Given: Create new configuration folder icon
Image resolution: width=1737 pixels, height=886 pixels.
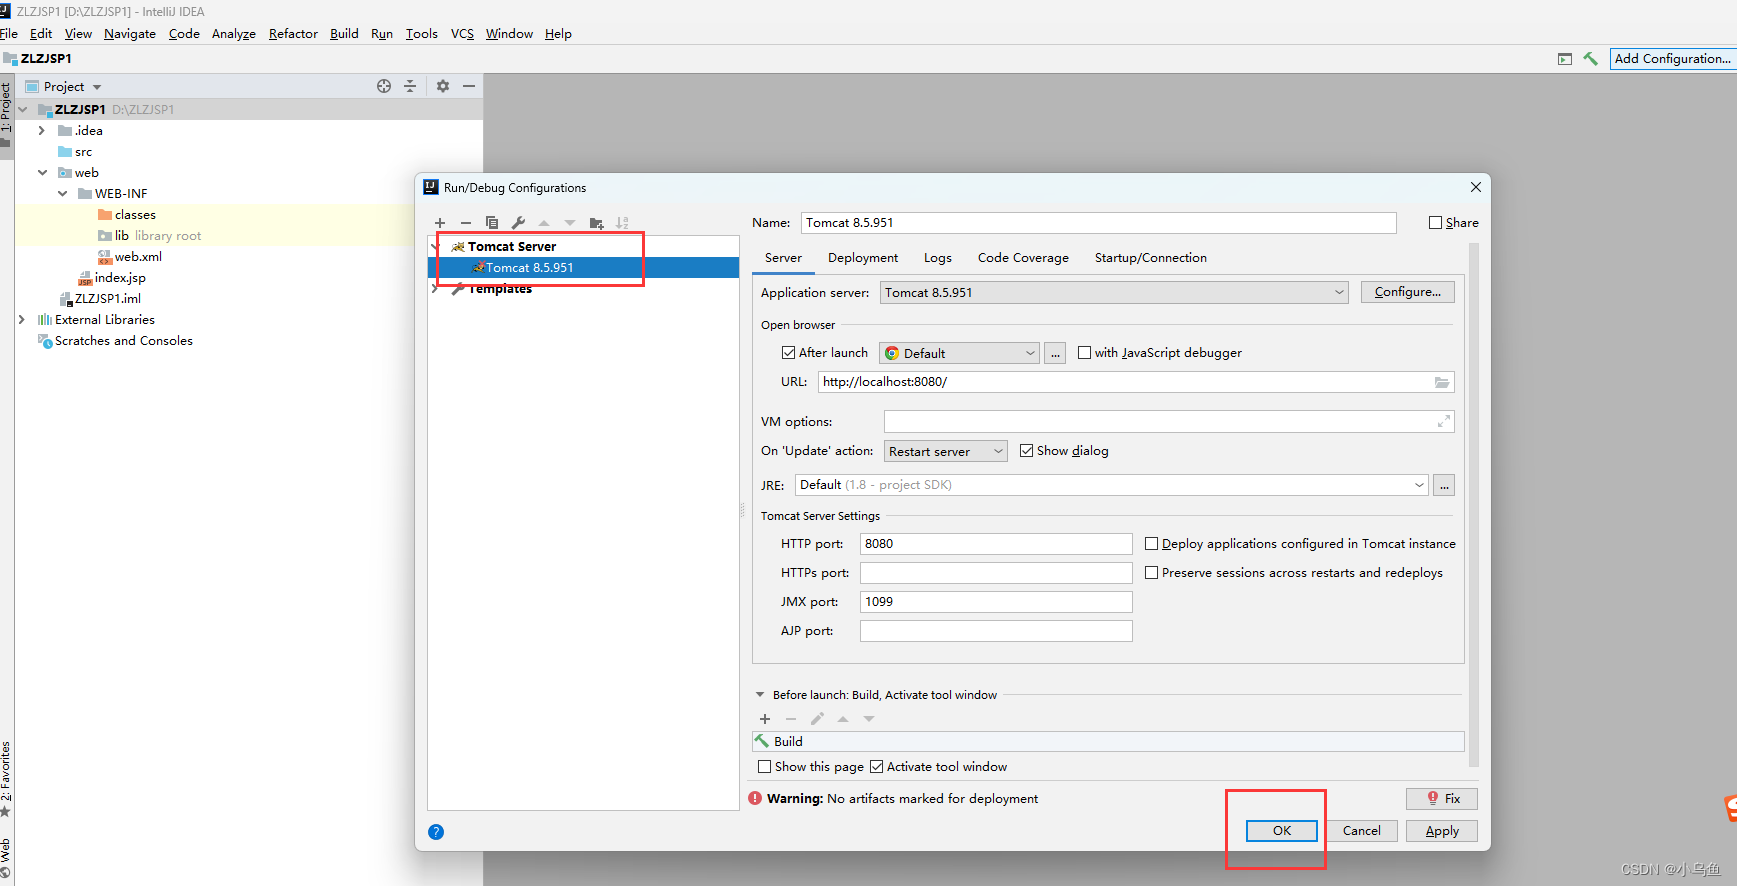Looking at the screenshot, I should (597, 223).
